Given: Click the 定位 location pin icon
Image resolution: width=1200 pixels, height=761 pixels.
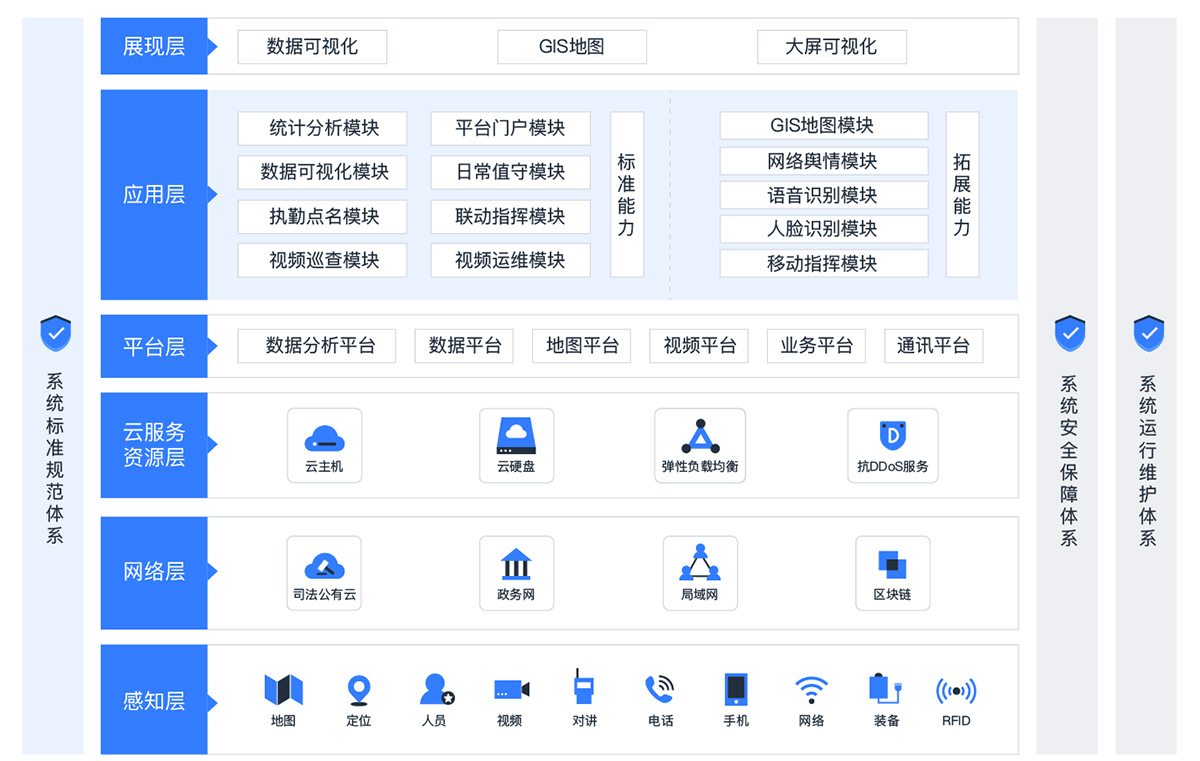Looking at the screenshot, I should [x=359, y=690].
